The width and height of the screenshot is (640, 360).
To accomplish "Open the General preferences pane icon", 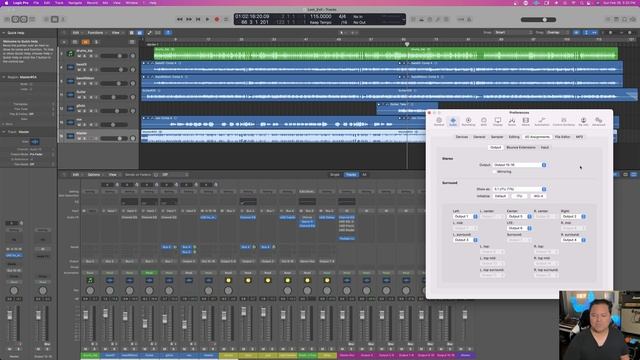I will [x=439, y=121].
